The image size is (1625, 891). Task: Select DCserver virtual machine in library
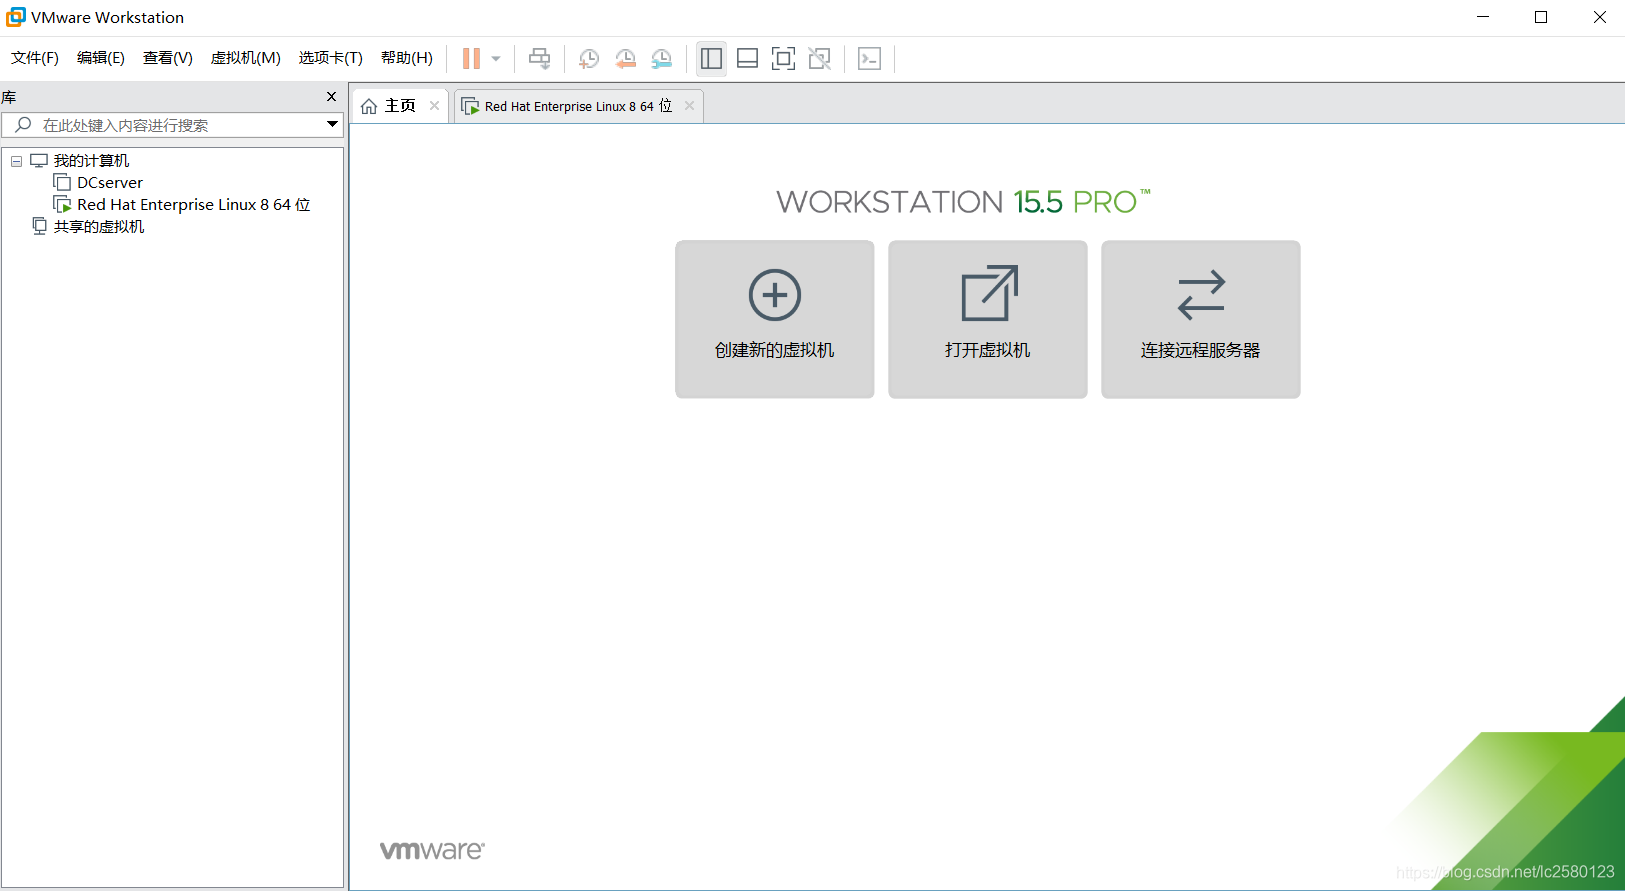[x=110, y=183]
